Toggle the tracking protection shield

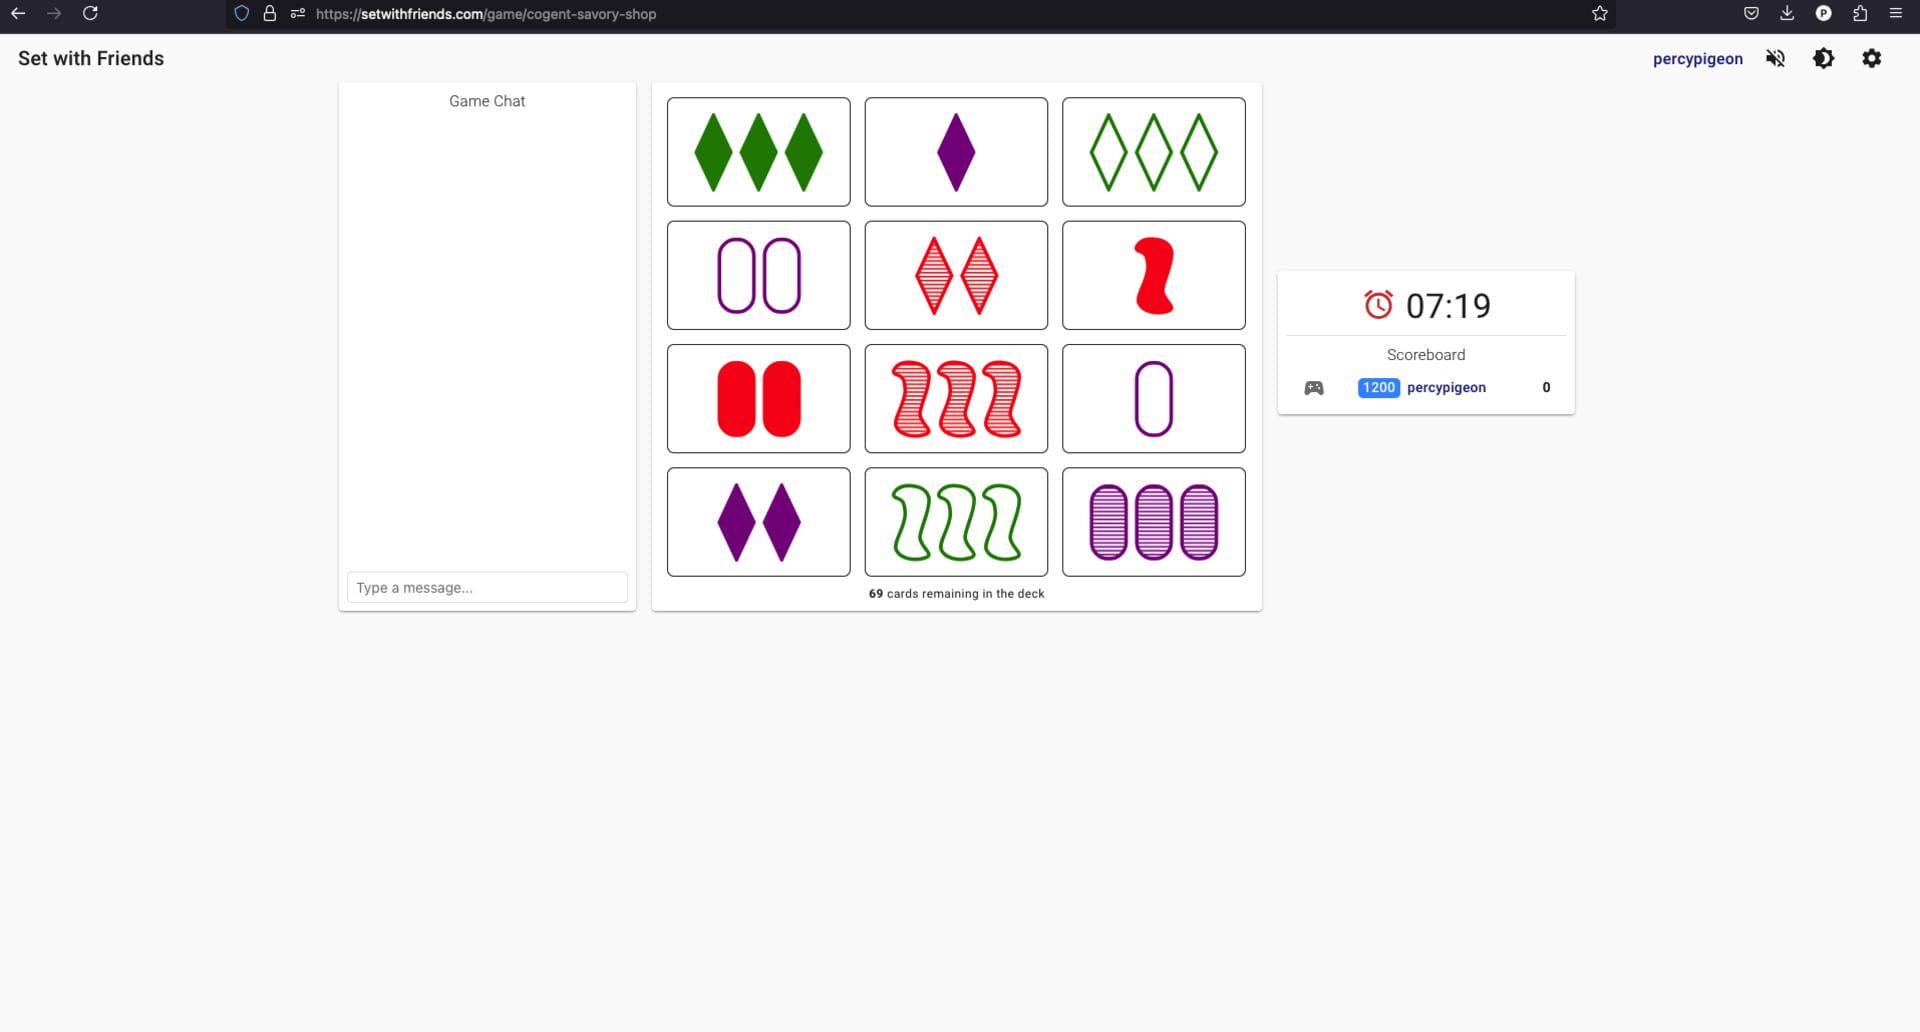240,13
